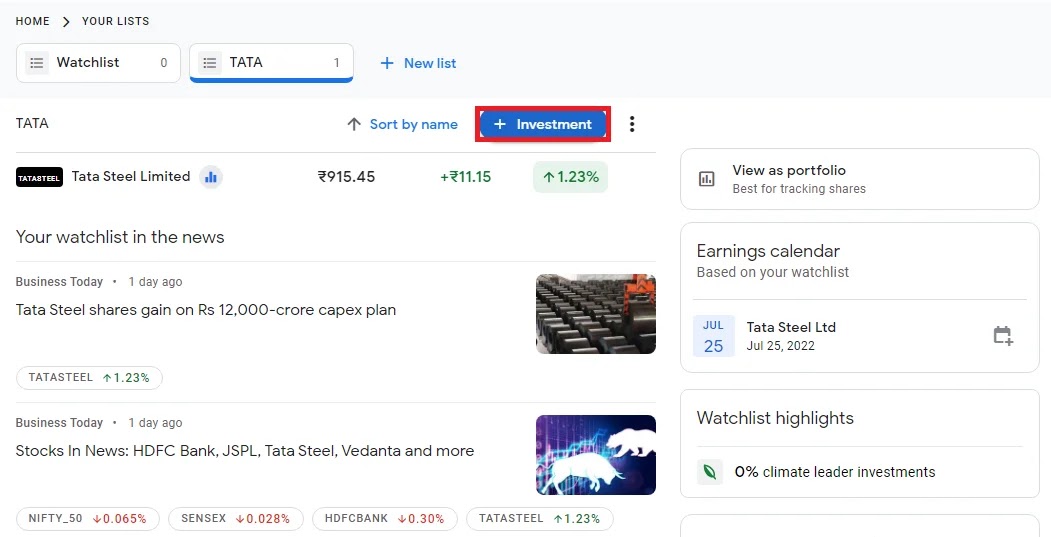Open YOUR LISTS breadcrumb

tap(115, 21)
